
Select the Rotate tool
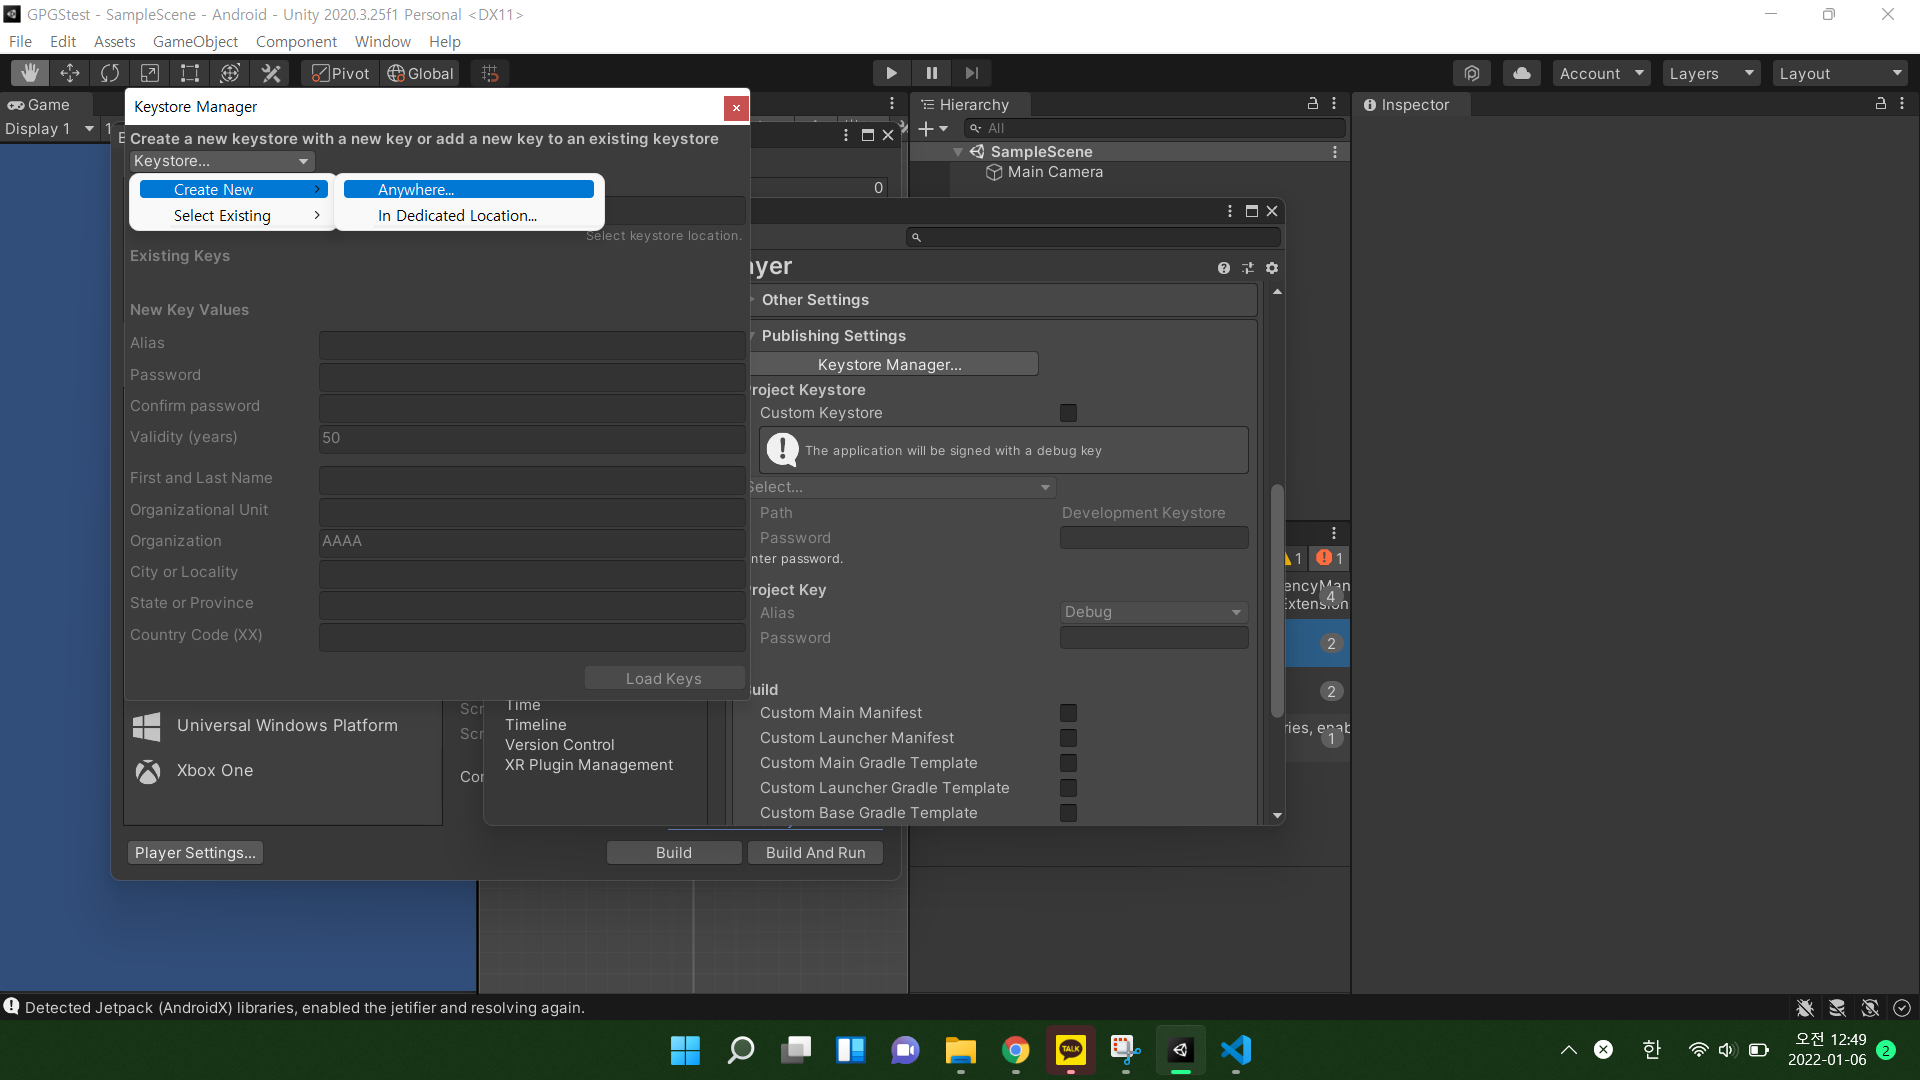tap(110, 73)
